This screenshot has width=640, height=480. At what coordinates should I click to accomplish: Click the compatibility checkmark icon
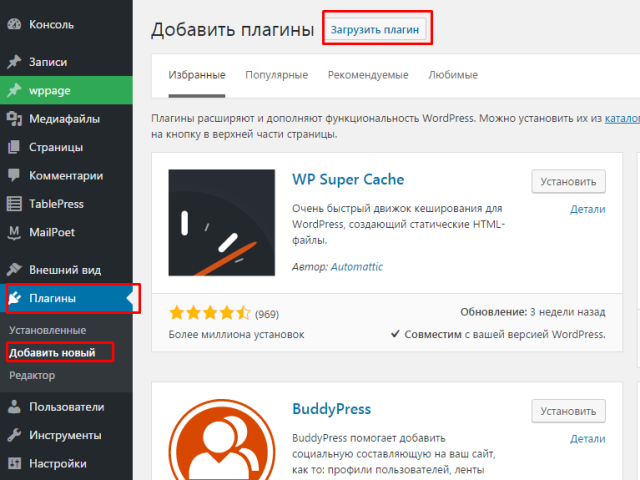pyautogui.click(x=395, y=334)
